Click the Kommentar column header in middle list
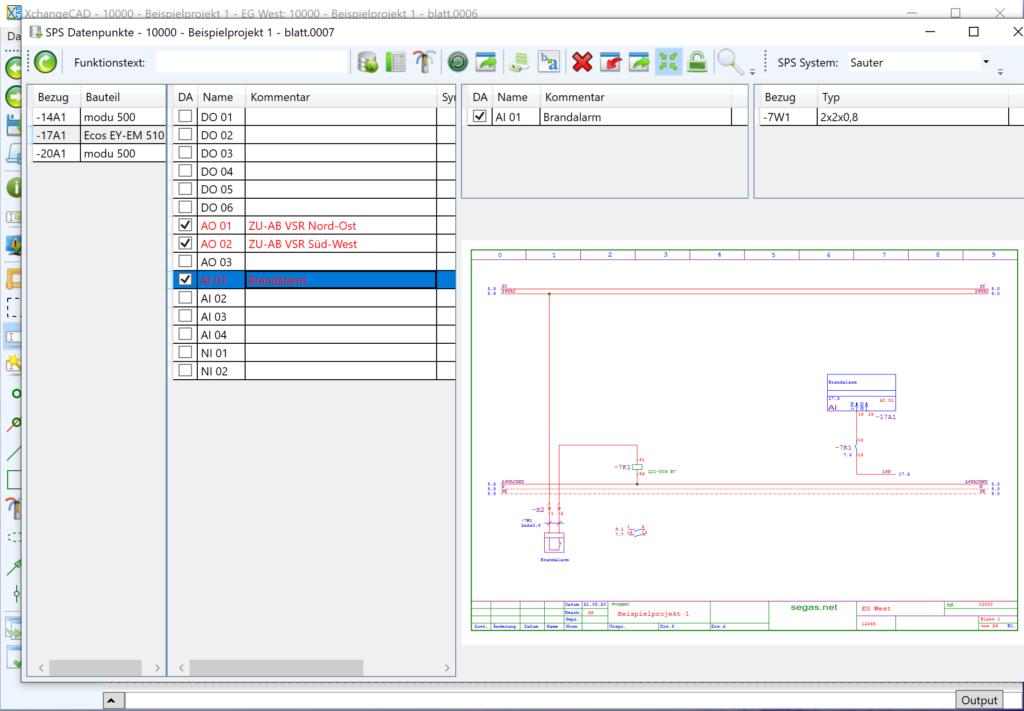 tap(280, 97)
